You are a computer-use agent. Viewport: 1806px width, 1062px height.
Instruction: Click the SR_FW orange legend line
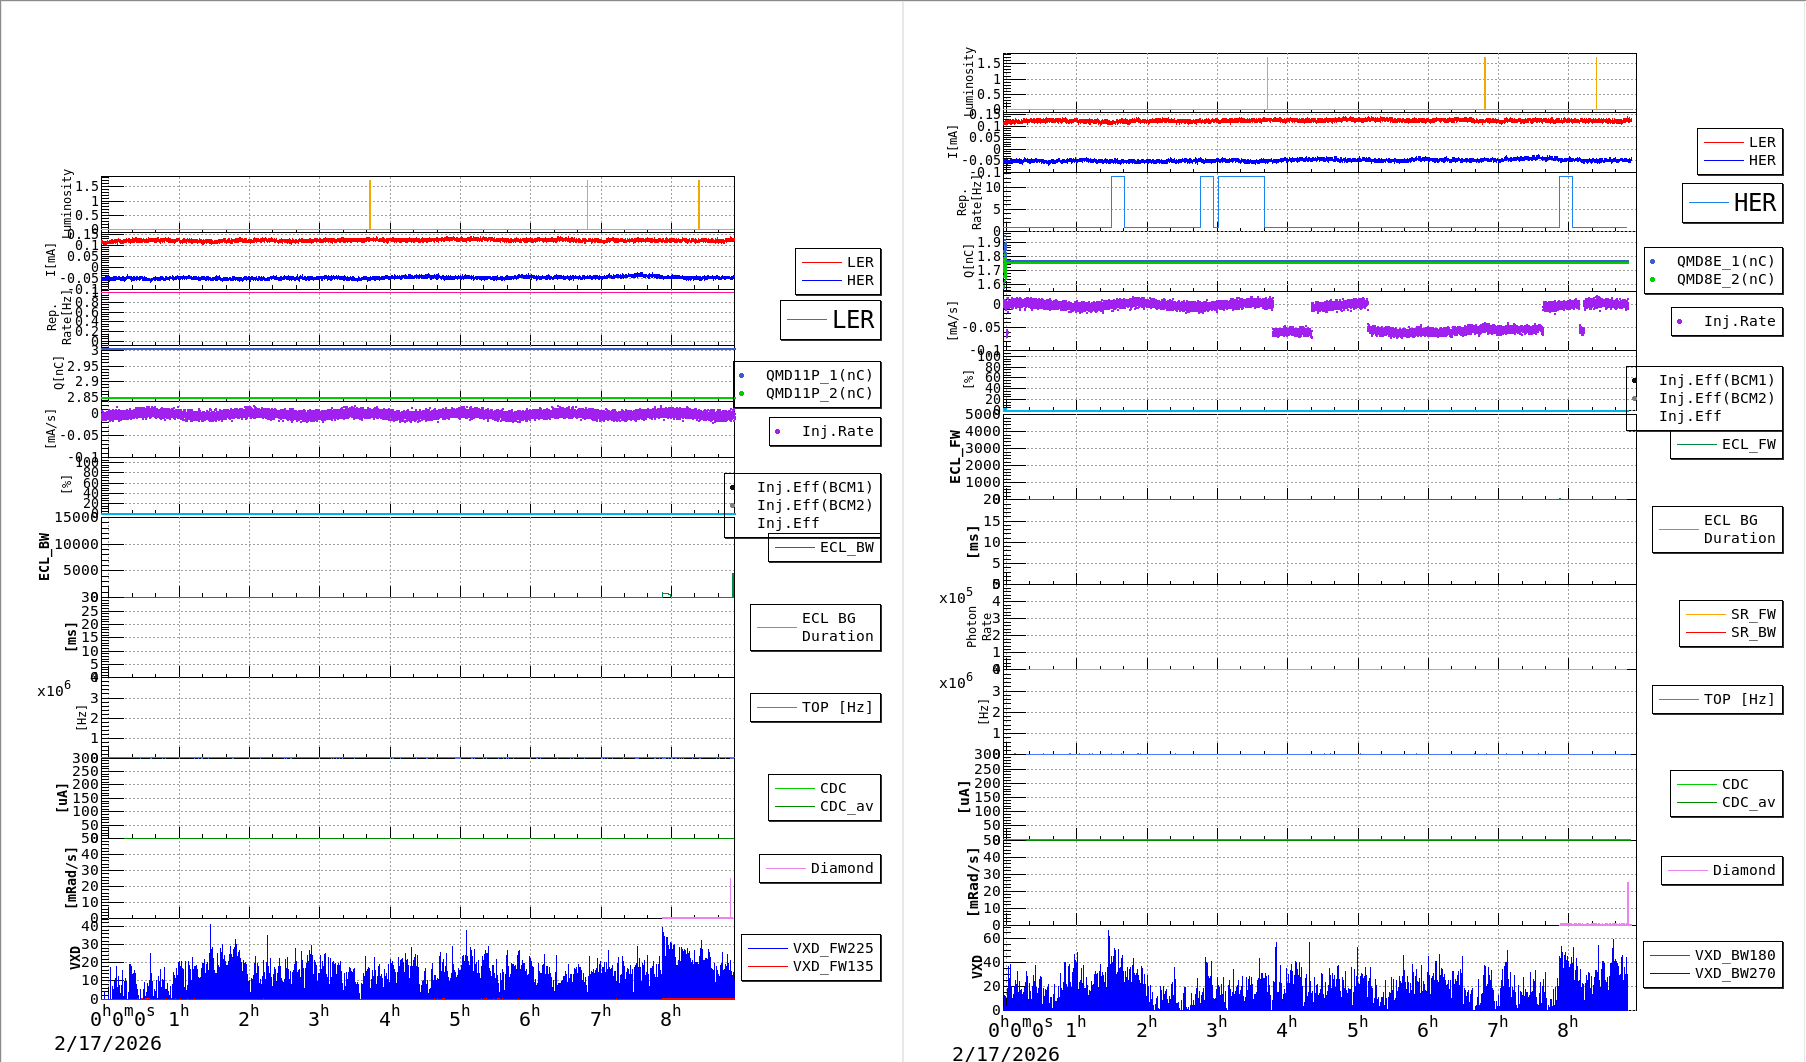[x=1705, y=614]
